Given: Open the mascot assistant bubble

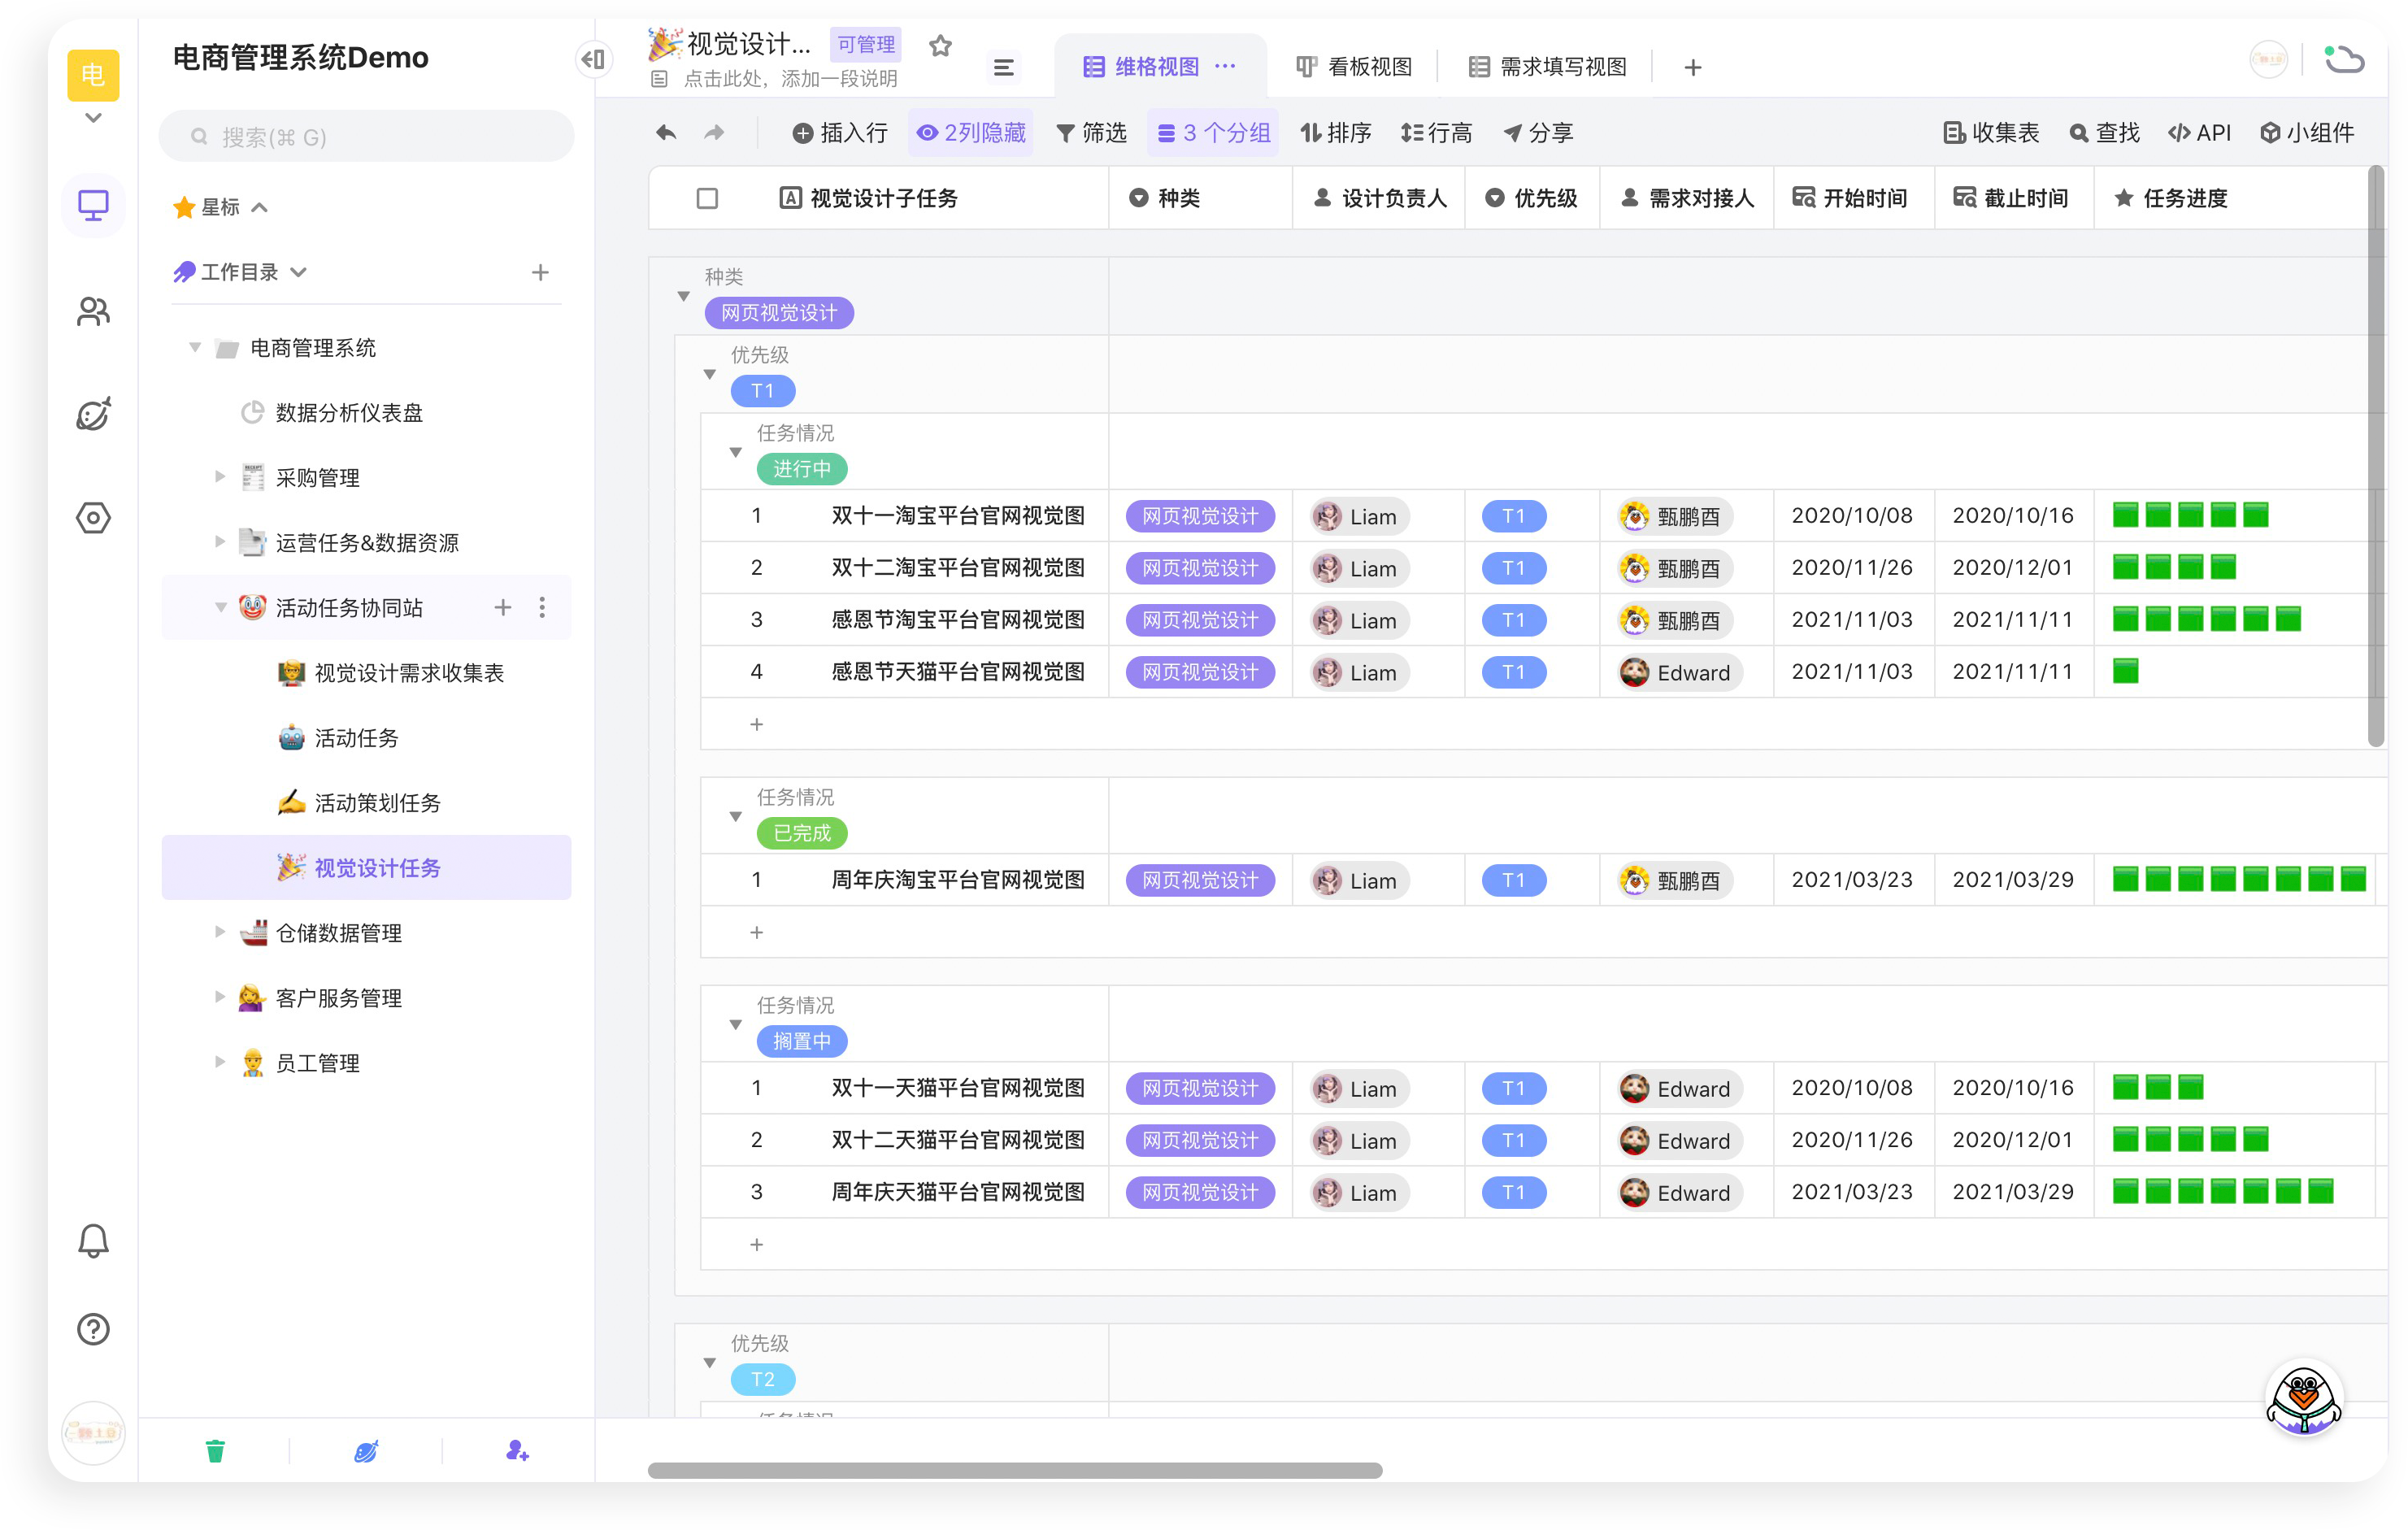Looking at the screenshot, I should [2304, 1398].
